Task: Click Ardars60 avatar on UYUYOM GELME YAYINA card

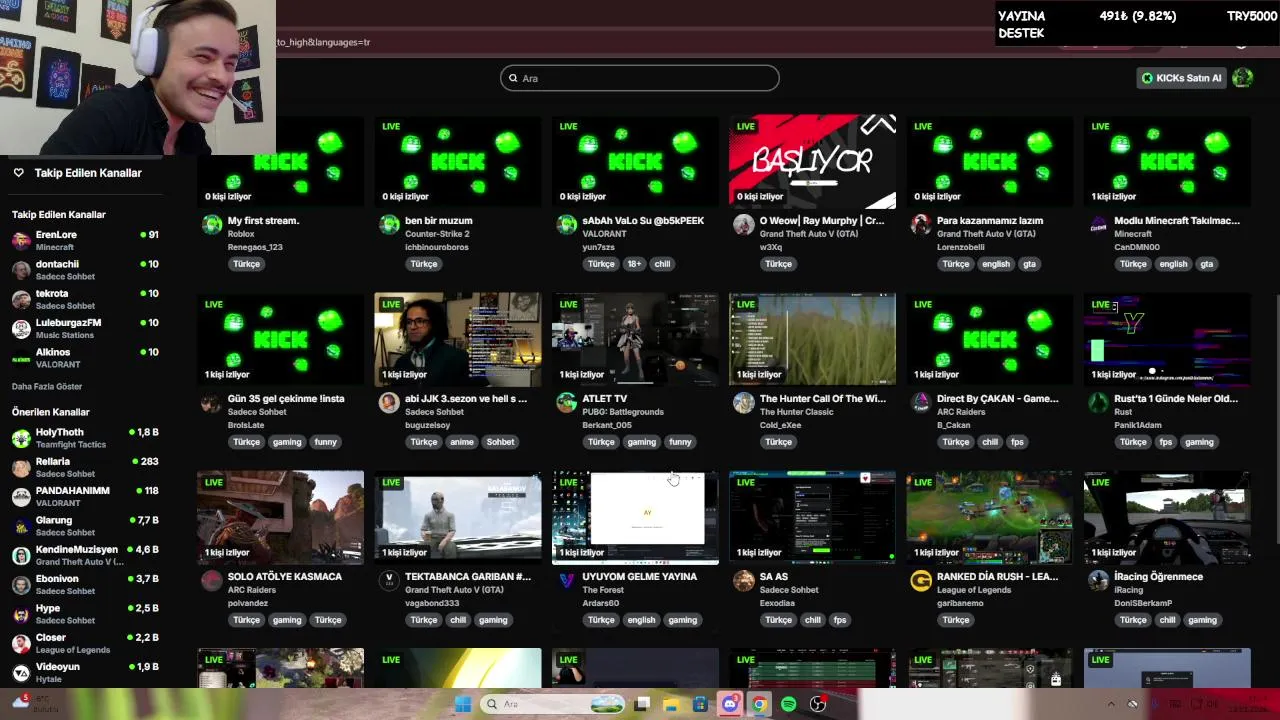Action: tap(566, 581)
